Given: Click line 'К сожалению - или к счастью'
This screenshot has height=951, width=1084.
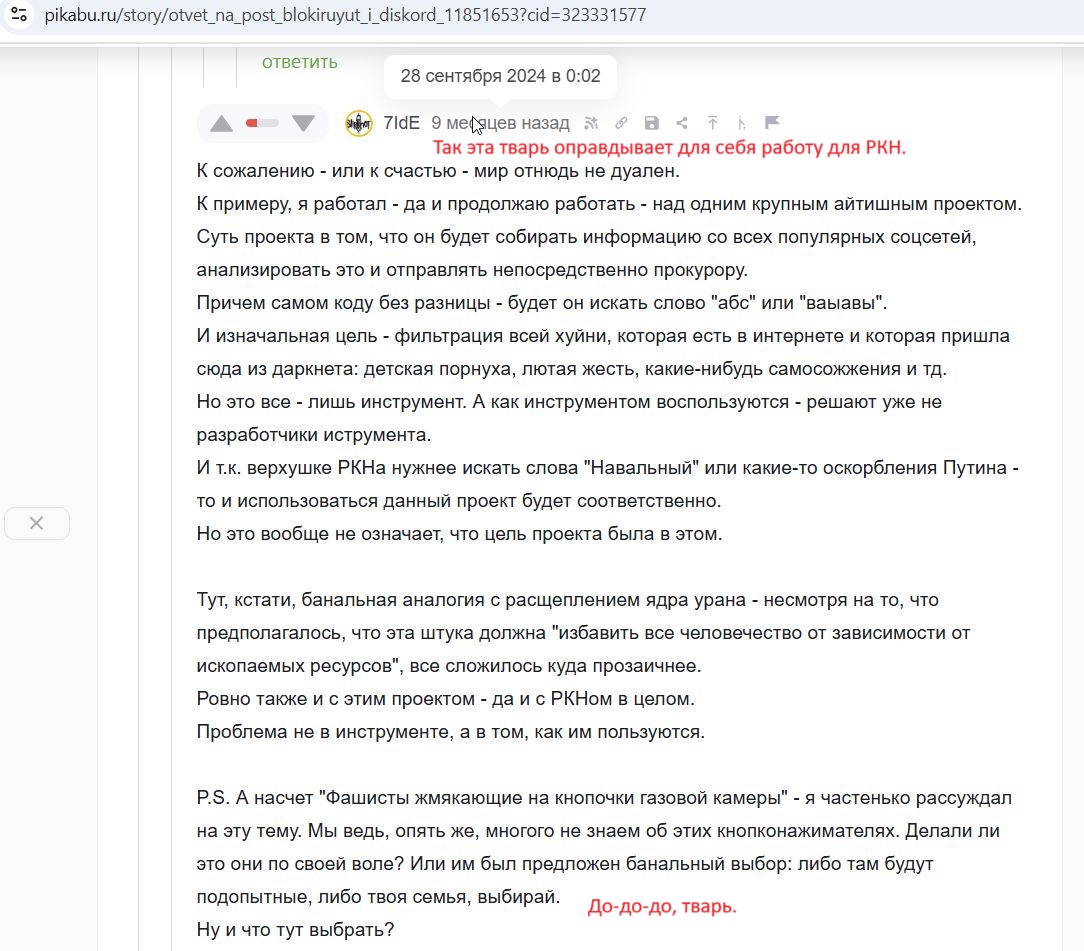Looking at the screenshot, I should pyautogui.click(x=438, y=171).
